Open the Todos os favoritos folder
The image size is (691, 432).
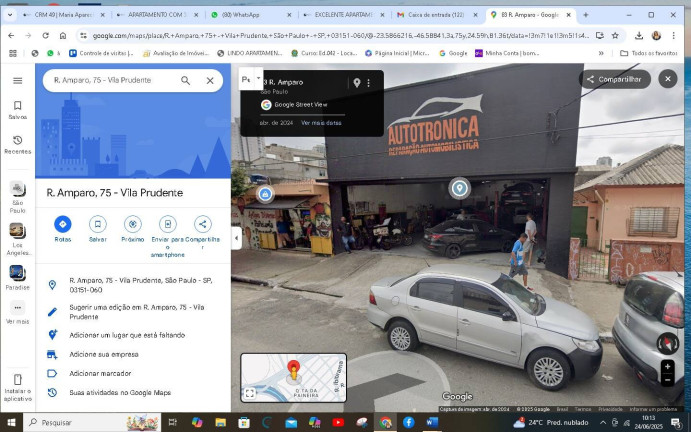649,53
